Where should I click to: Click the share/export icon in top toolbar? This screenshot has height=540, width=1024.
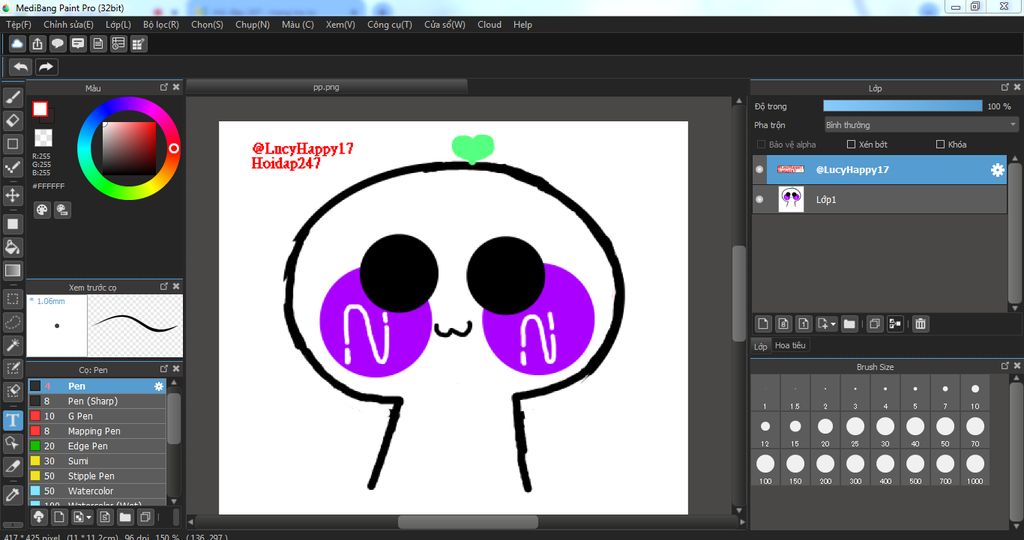[x=38, y=44]
